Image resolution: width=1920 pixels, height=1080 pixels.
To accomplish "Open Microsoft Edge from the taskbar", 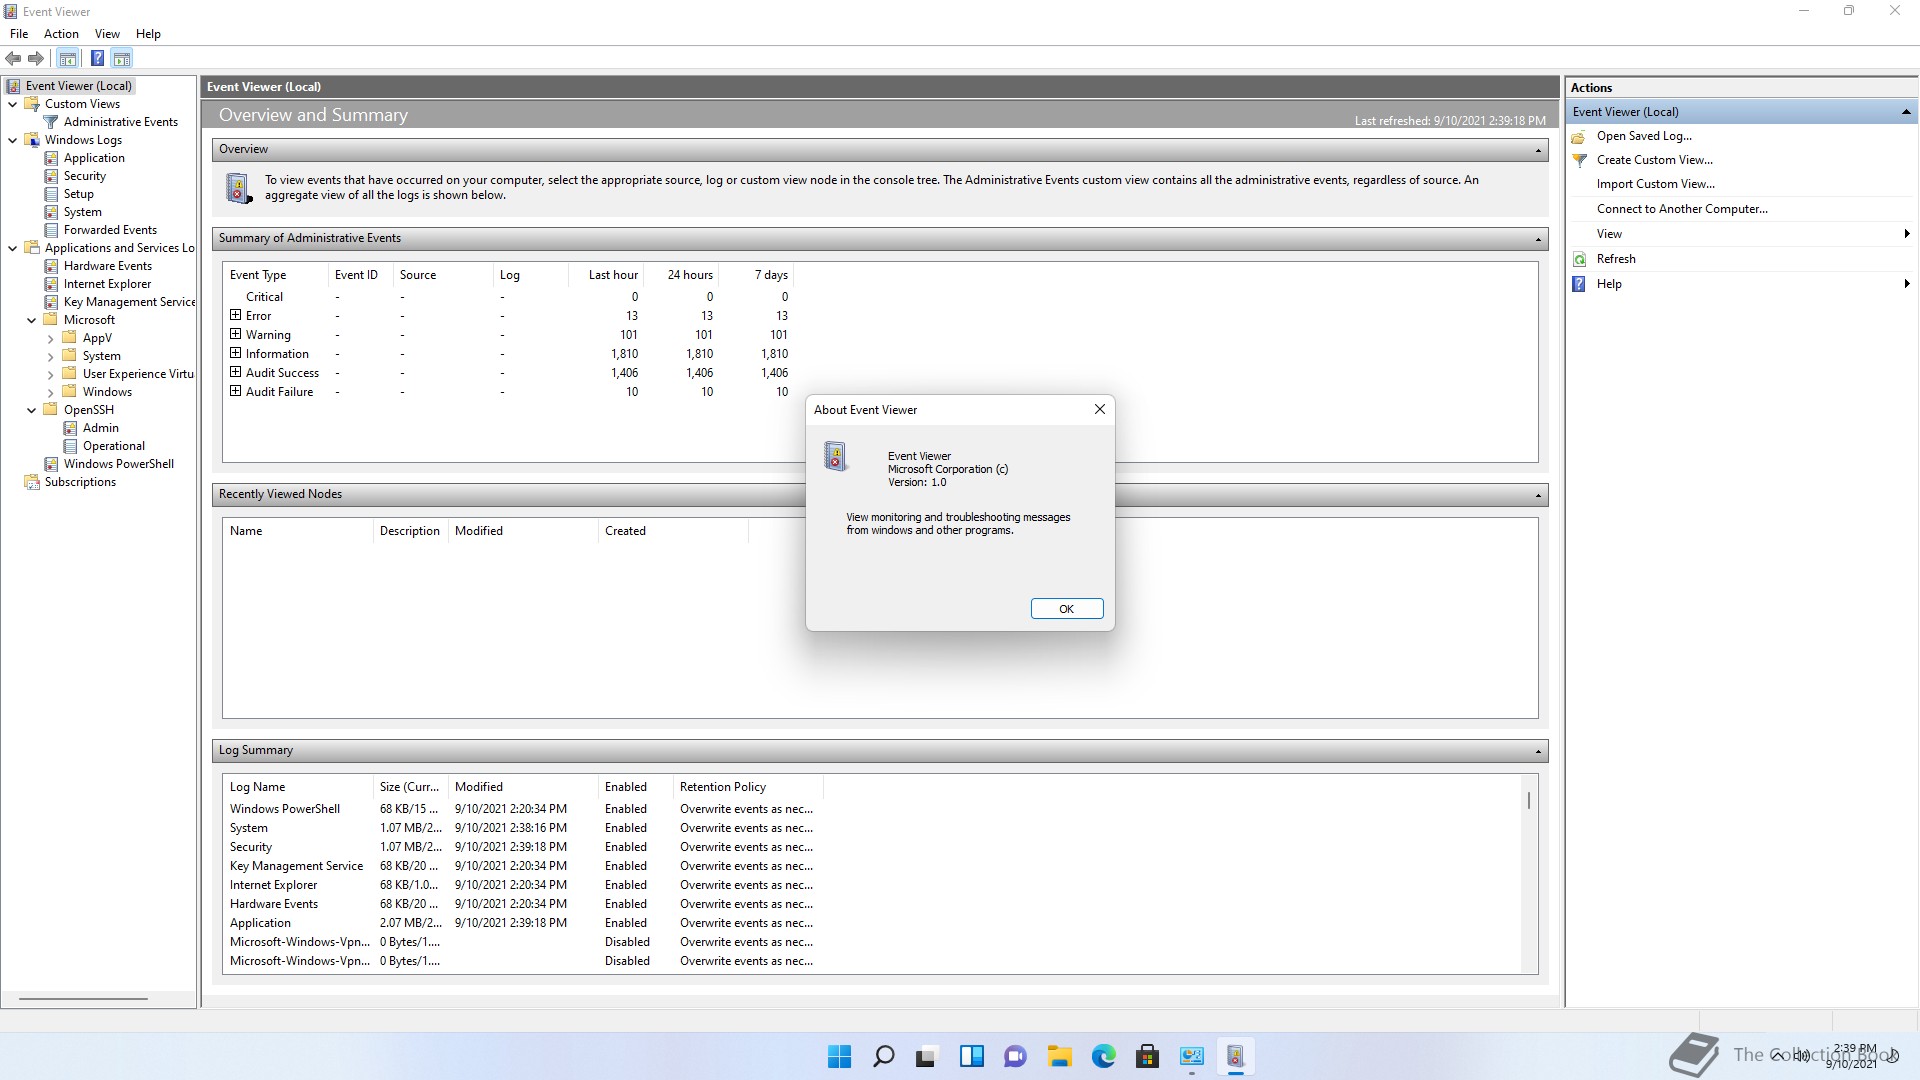I will (1103, 1056).
